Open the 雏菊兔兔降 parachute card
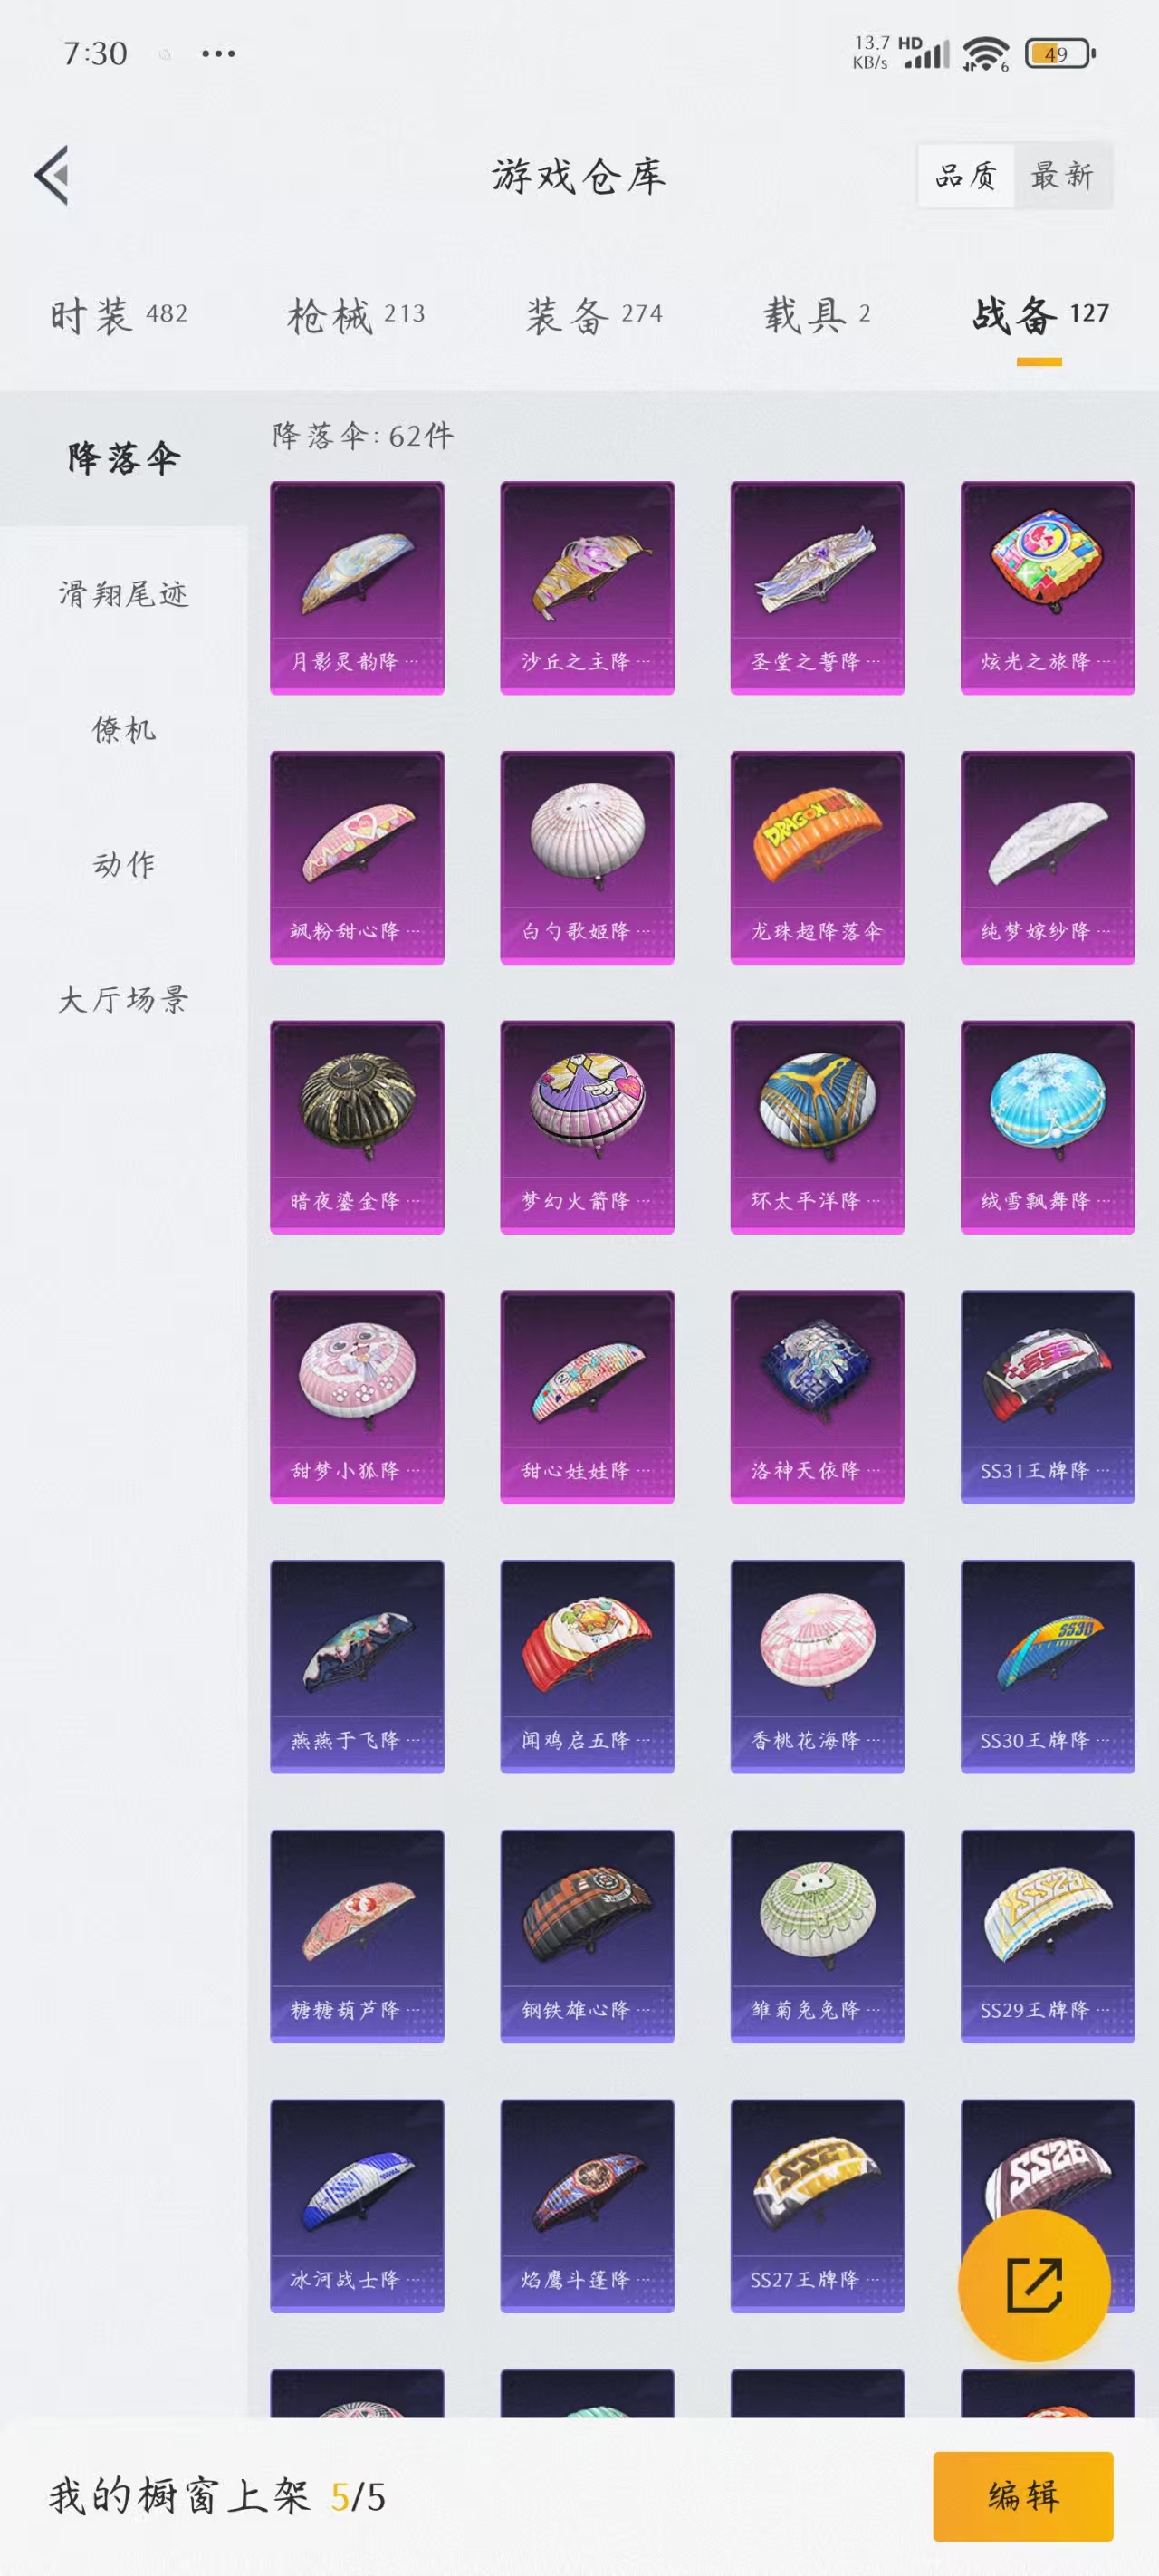Viewport: 1159px width, 2576px height. (817, 1936)
